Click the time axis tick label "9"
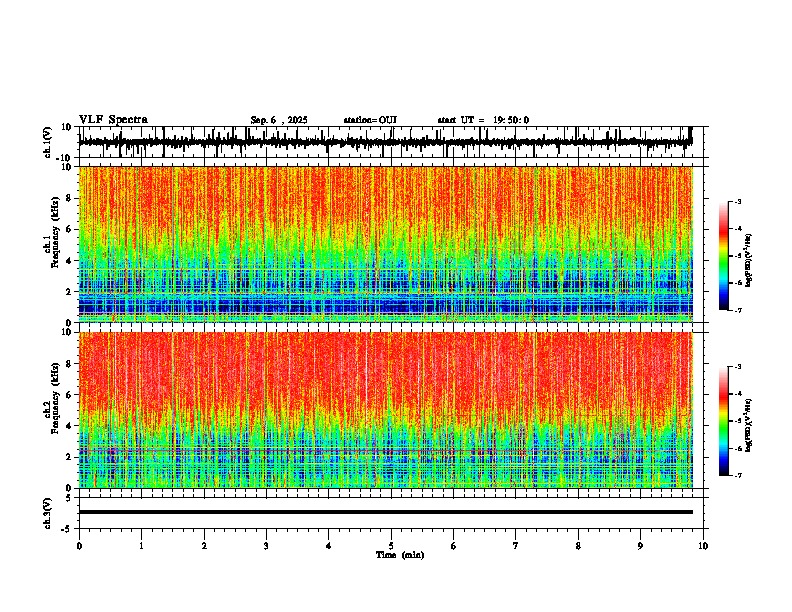 pos(640,546)
